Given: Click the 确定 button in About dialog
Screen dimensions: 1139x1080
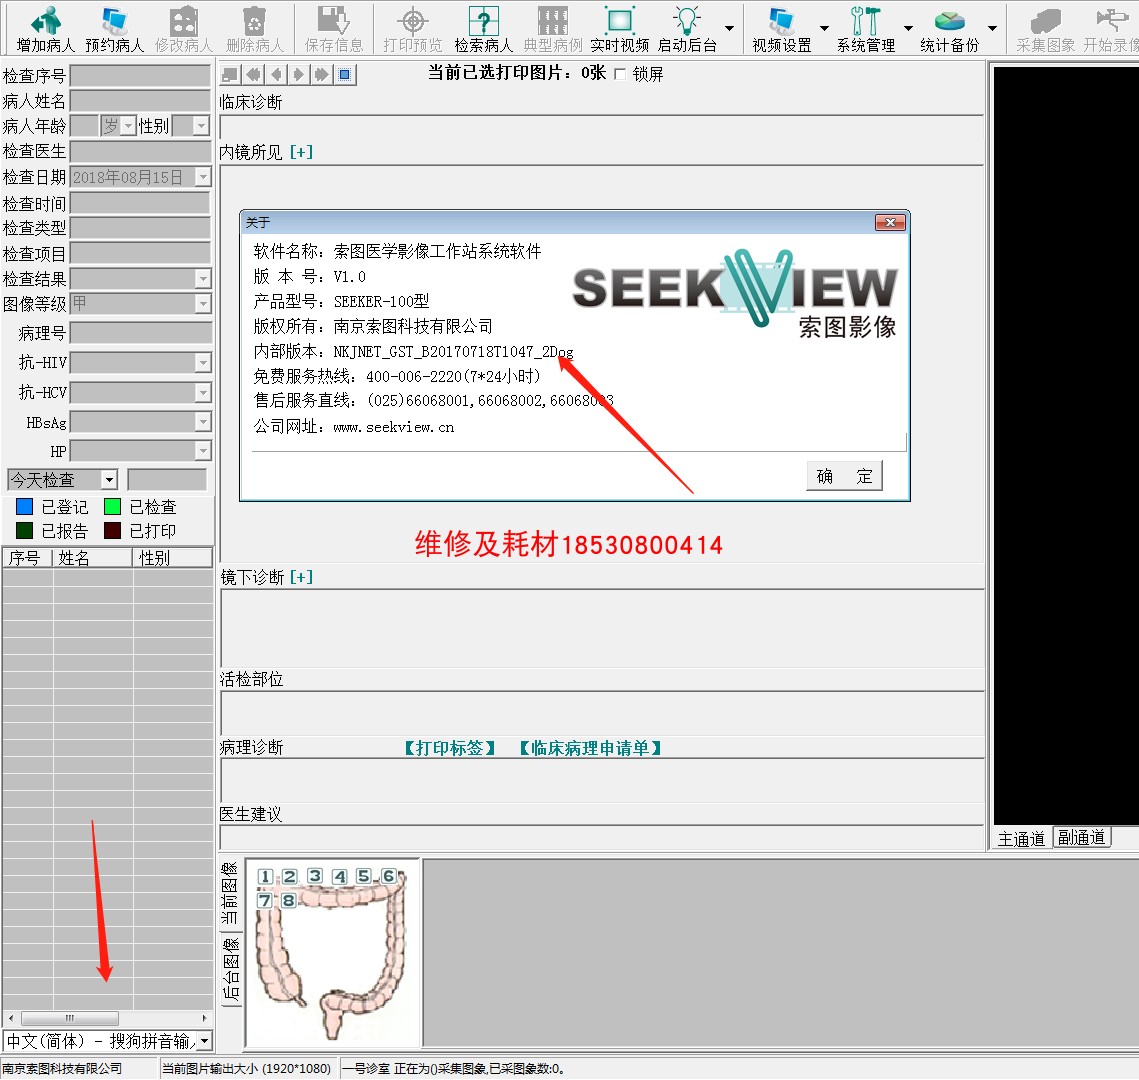Looking at the screenshot, I should [x=844, y=476].
